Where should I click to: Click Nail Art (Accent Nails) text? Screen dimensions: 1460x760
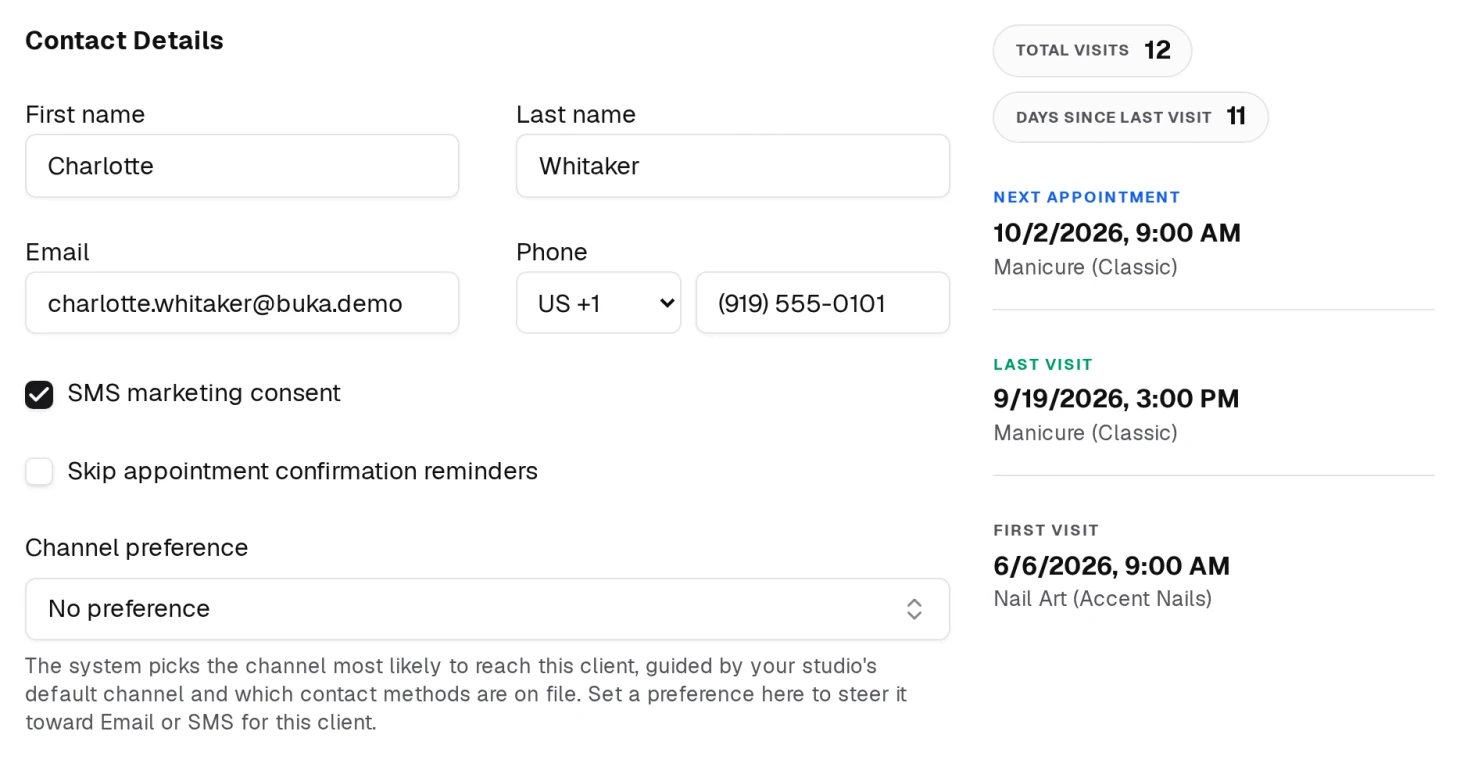tap(1102, 599)
